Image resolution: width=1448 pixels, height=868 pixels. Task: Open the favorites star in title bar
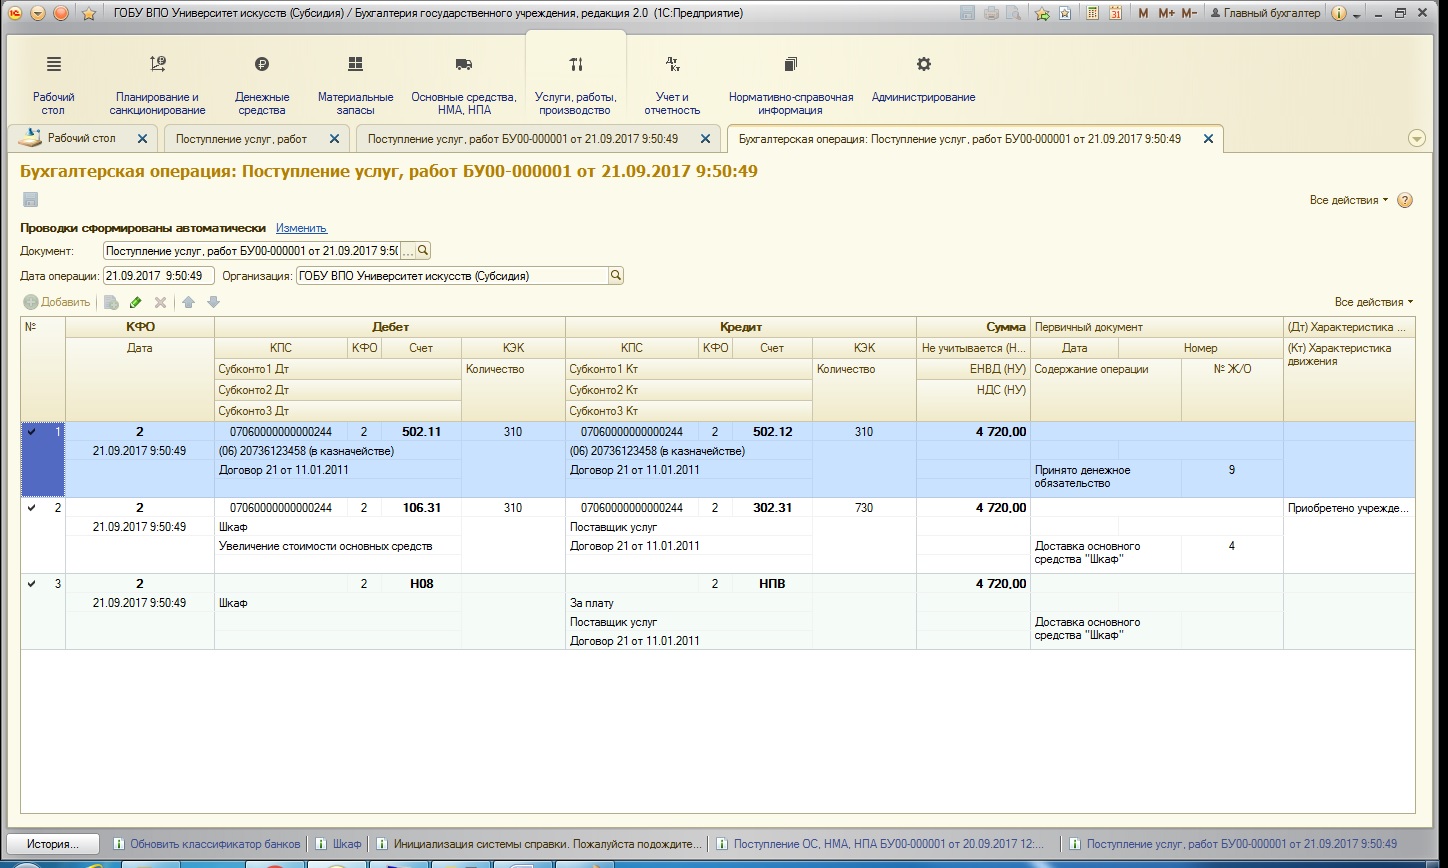tap(88, 13)
